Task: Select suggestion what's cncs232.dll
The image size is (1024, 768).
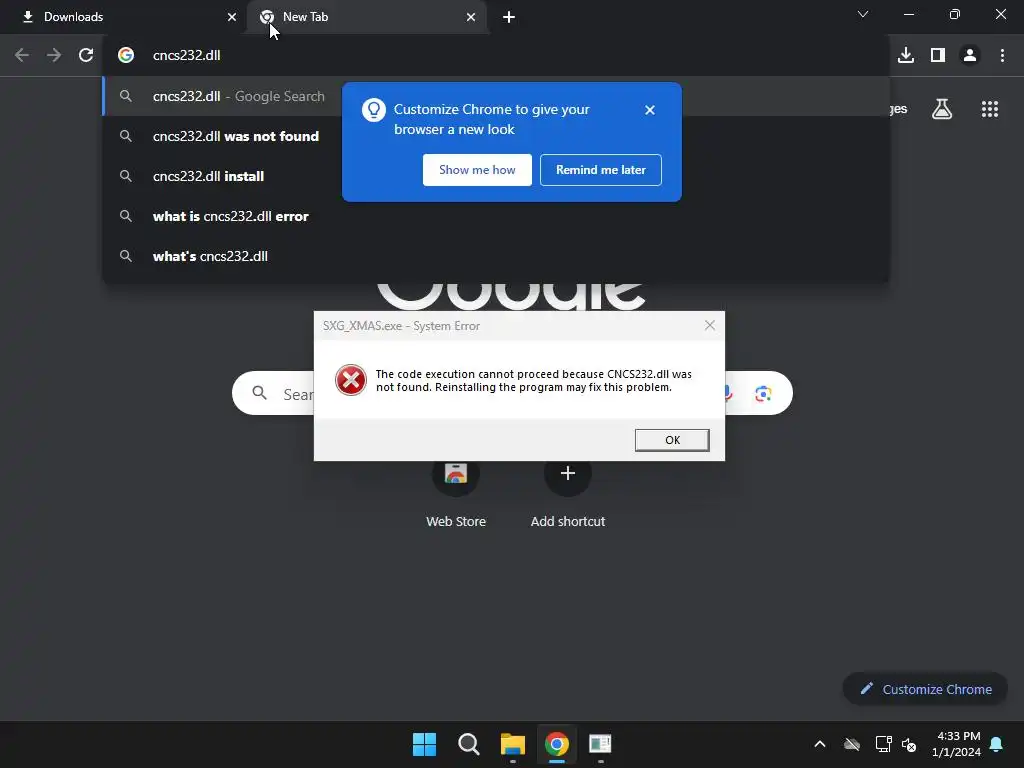Action: coord(496,256)
